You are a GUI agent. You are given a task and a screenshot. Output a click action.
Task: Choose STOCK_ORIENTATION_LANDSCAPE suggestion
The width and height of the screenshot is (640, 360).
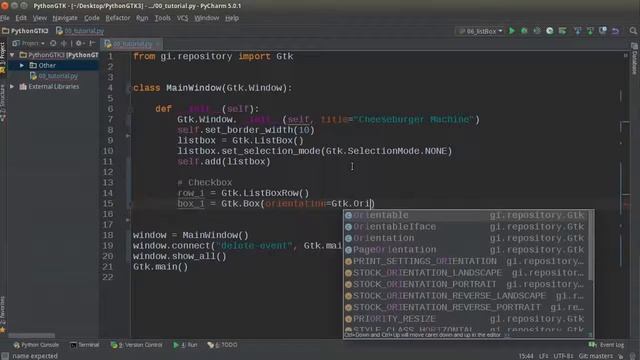click(x=465, y=273)
